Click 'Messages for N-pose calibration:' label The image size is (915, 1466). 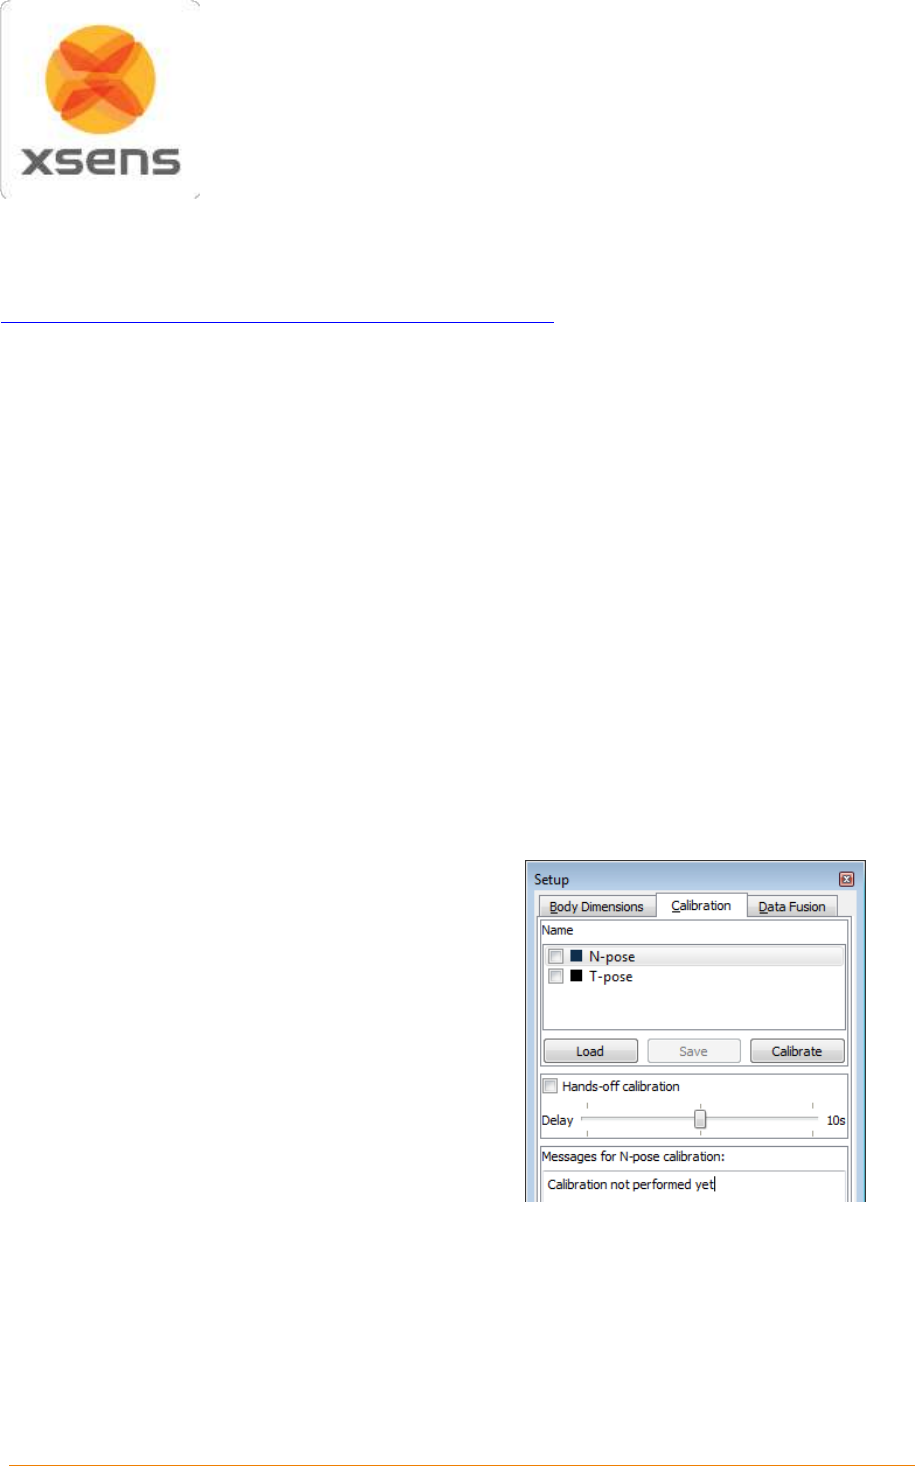point(632,1156)
